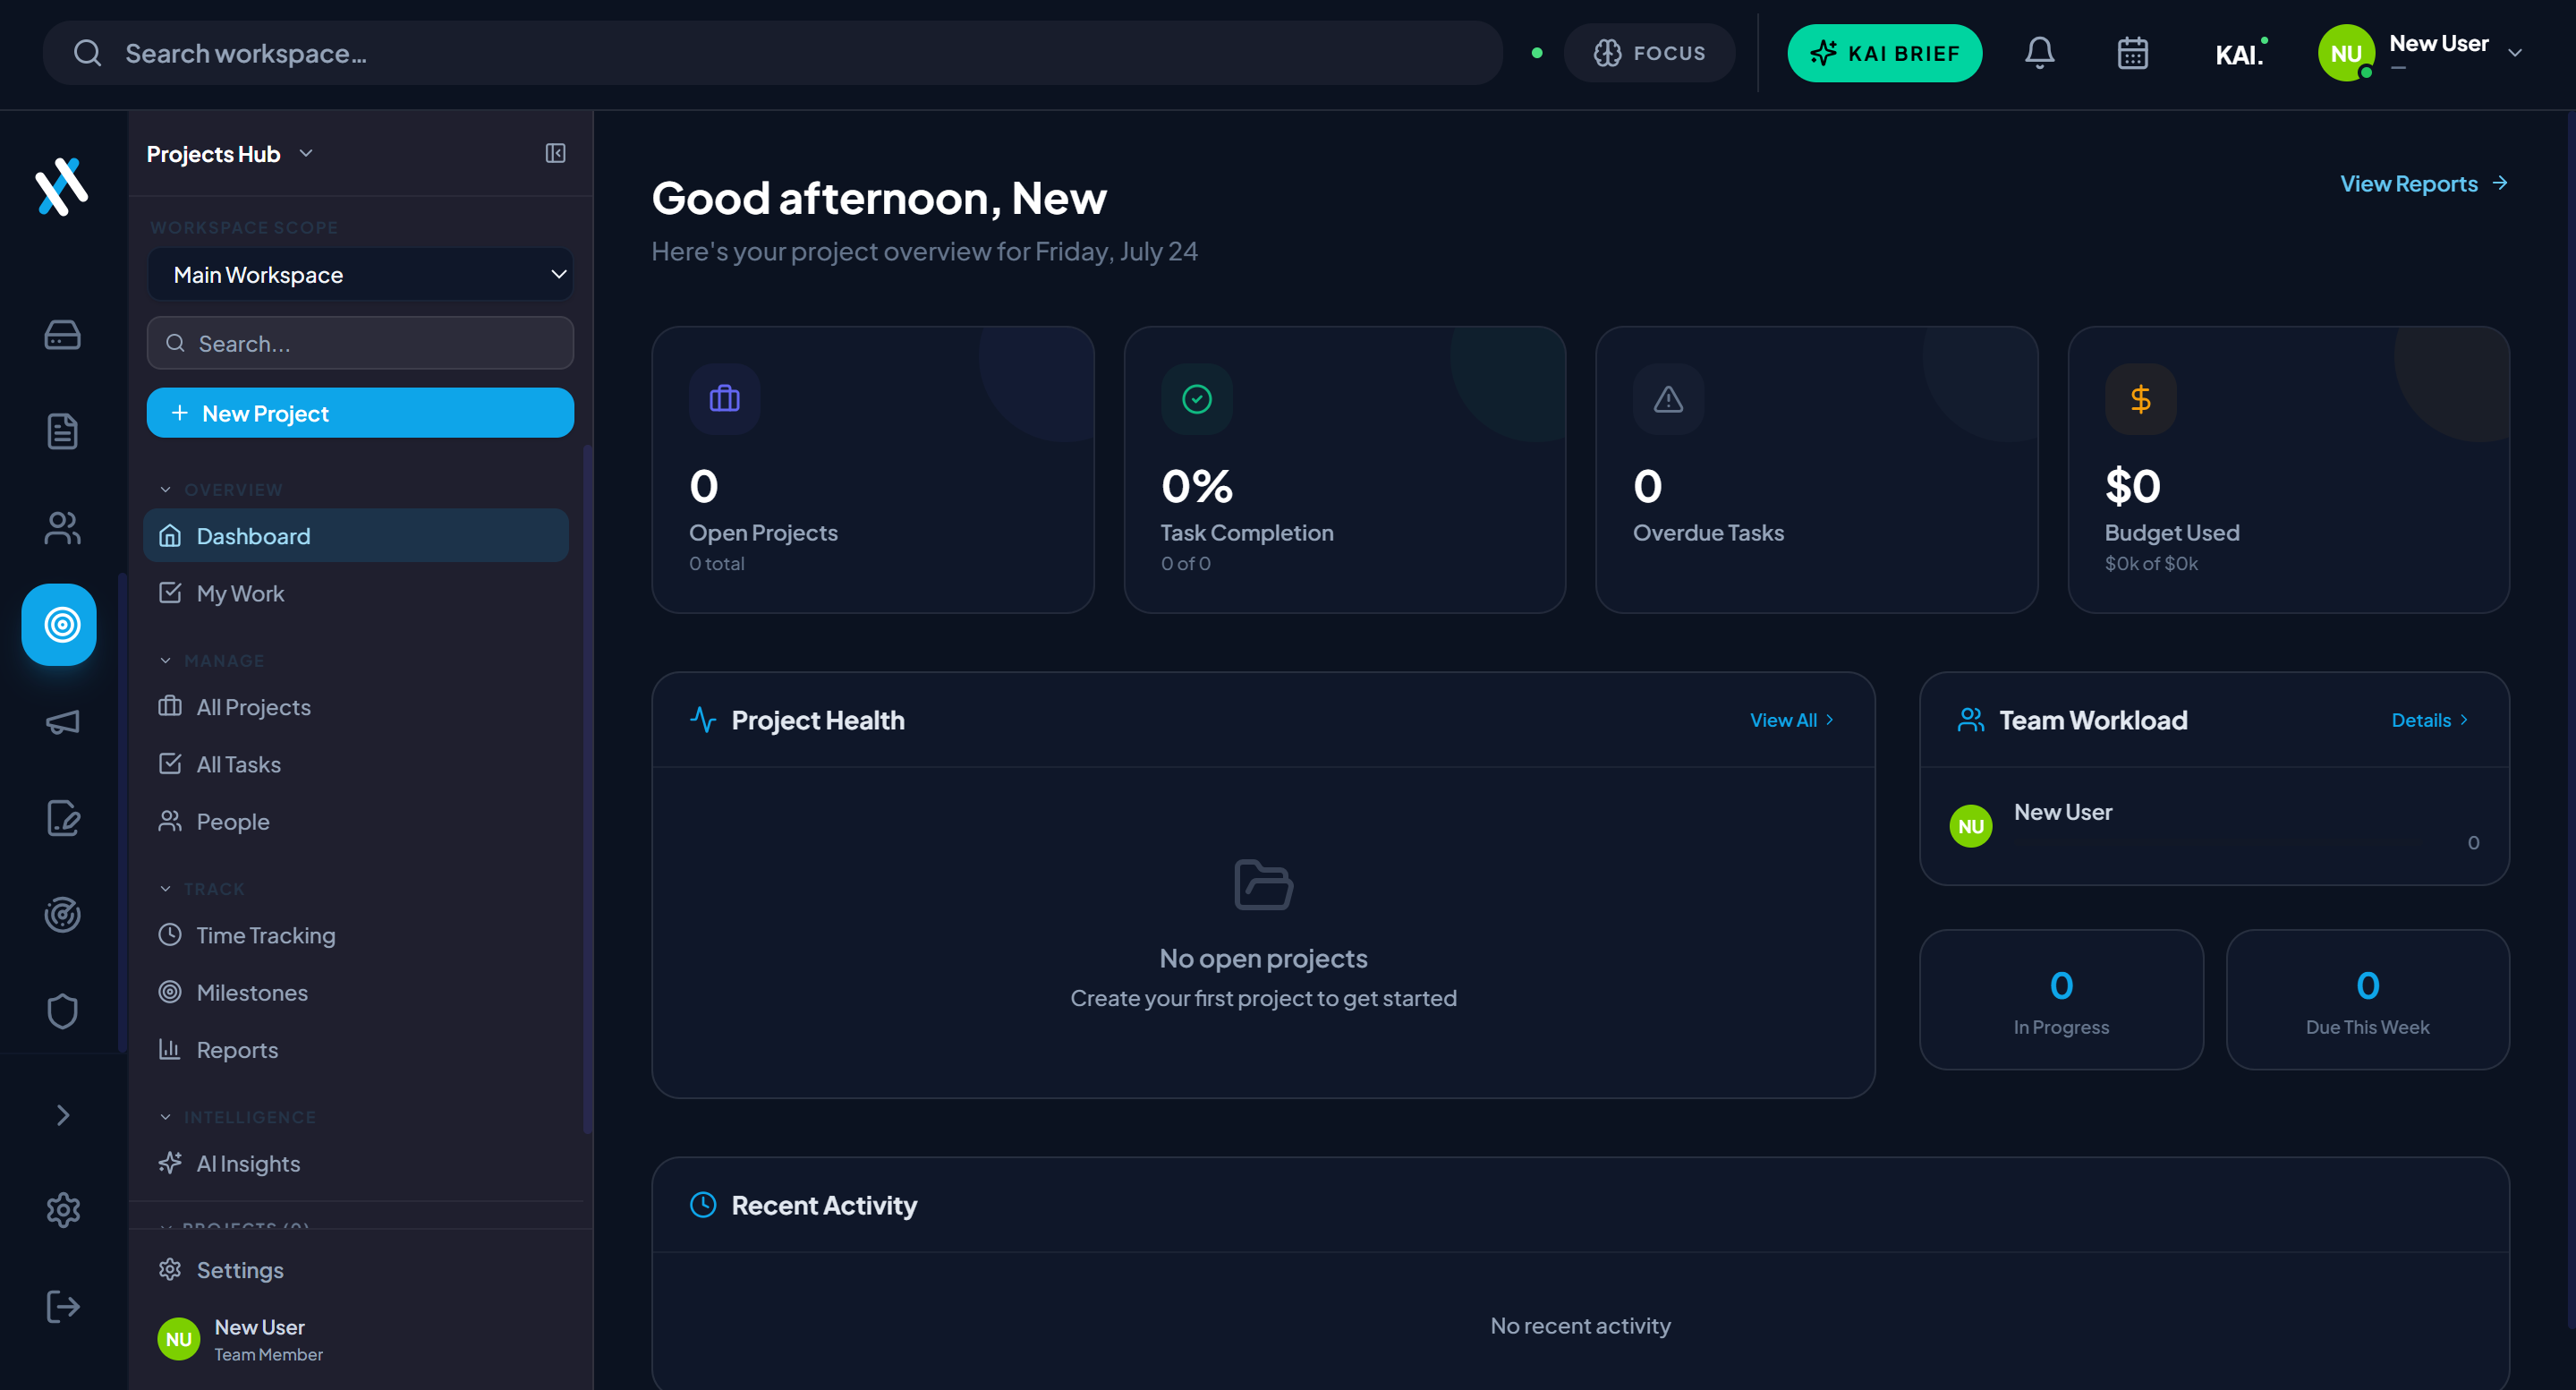Viewport: 2576px width, 1390px height.
Task: Open the Main Workspace scope dropdown
Action: (x=360, y=274)
